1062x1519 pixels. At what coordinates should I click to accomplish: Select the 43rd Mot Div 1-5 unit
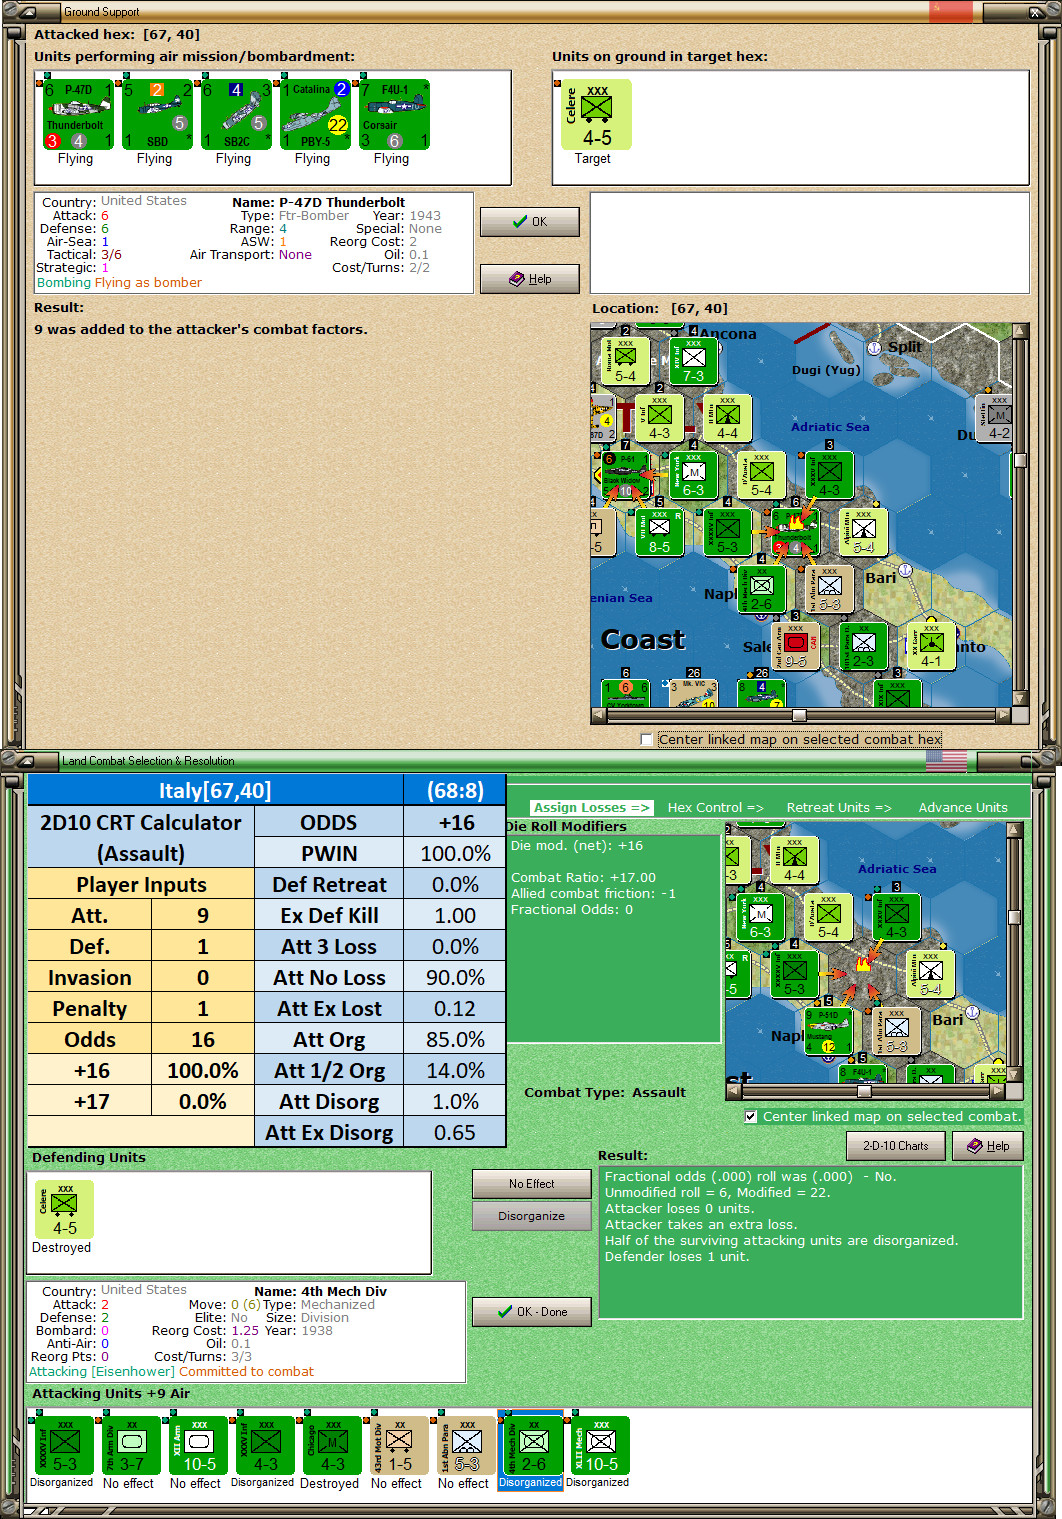click(x=399, y=1445)
